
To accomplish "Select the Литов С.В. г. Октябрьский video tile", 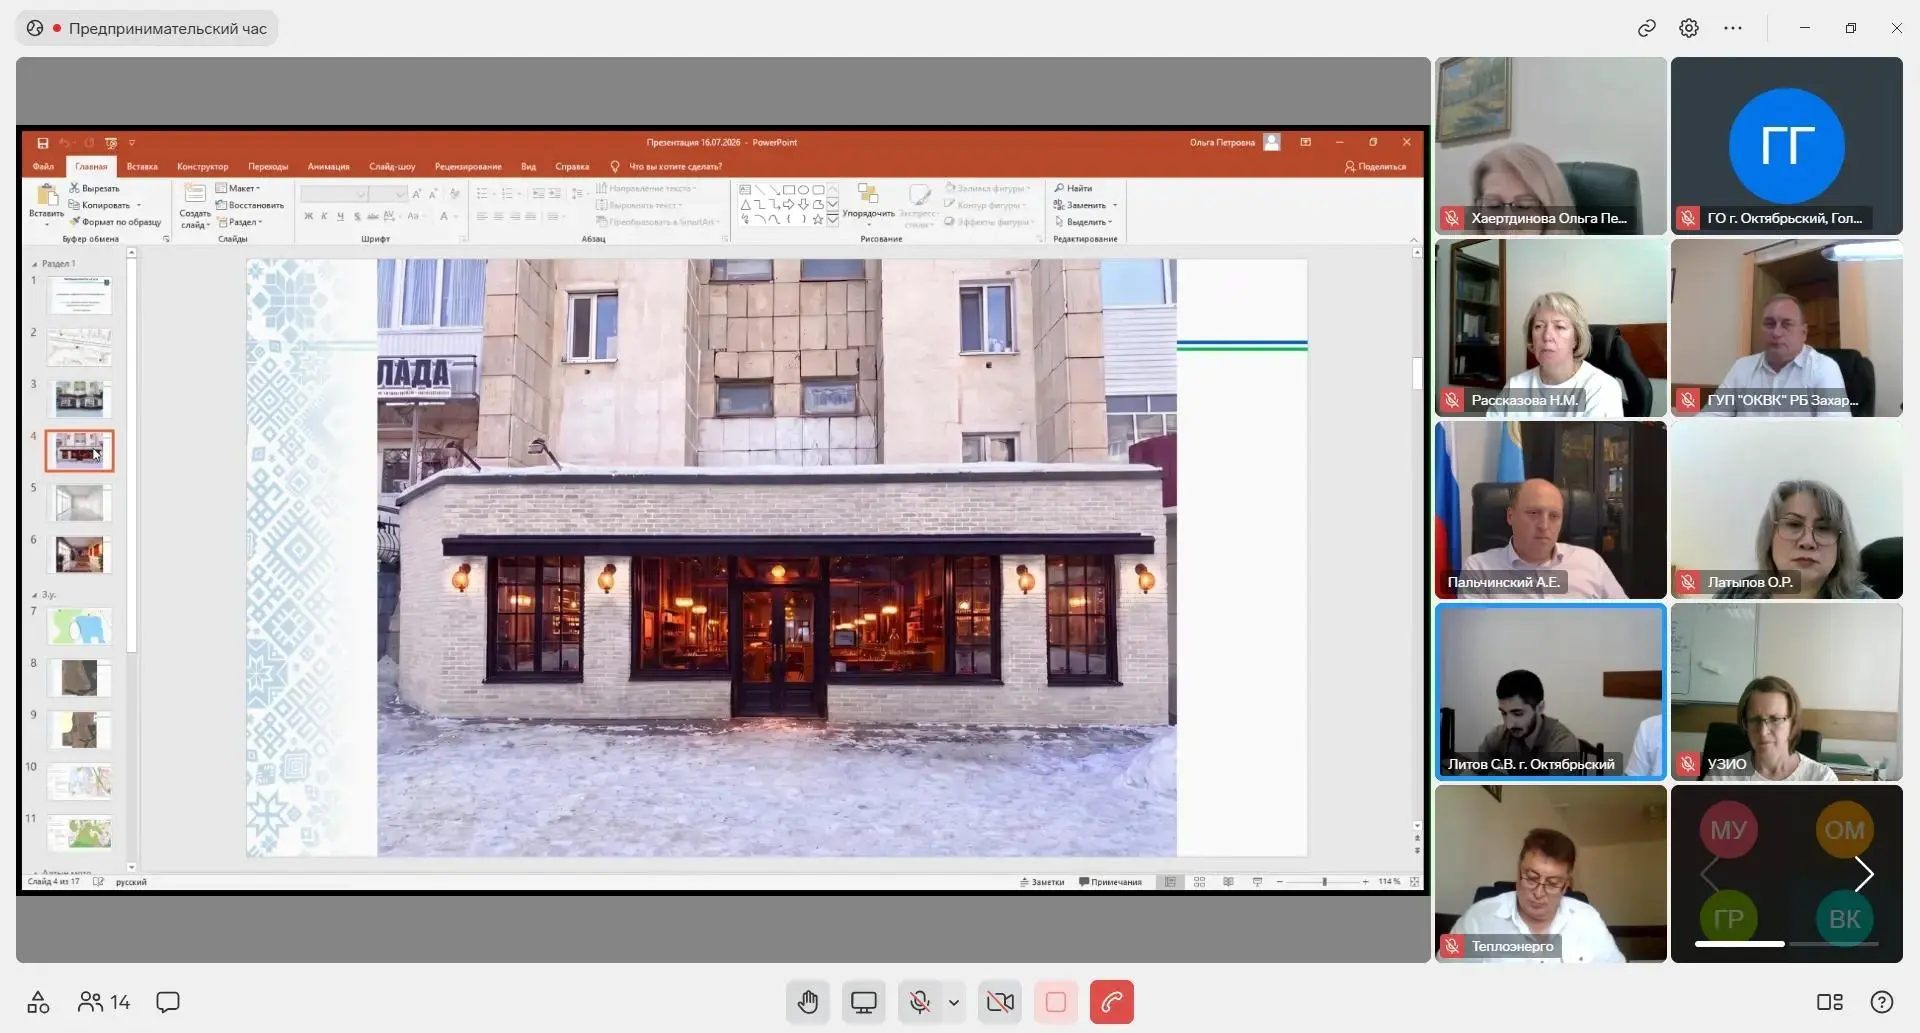I will (x=1550, y=691).
